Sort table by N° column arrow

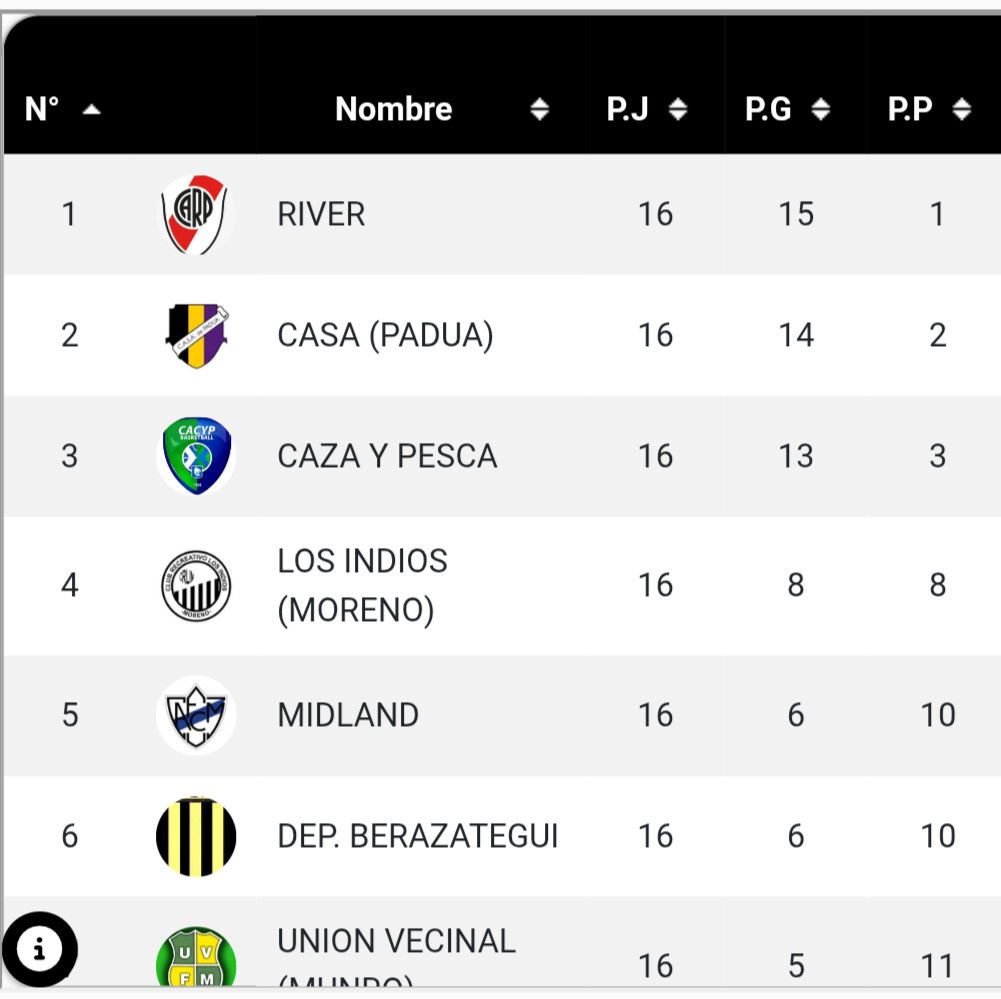[x=91, y=110]
